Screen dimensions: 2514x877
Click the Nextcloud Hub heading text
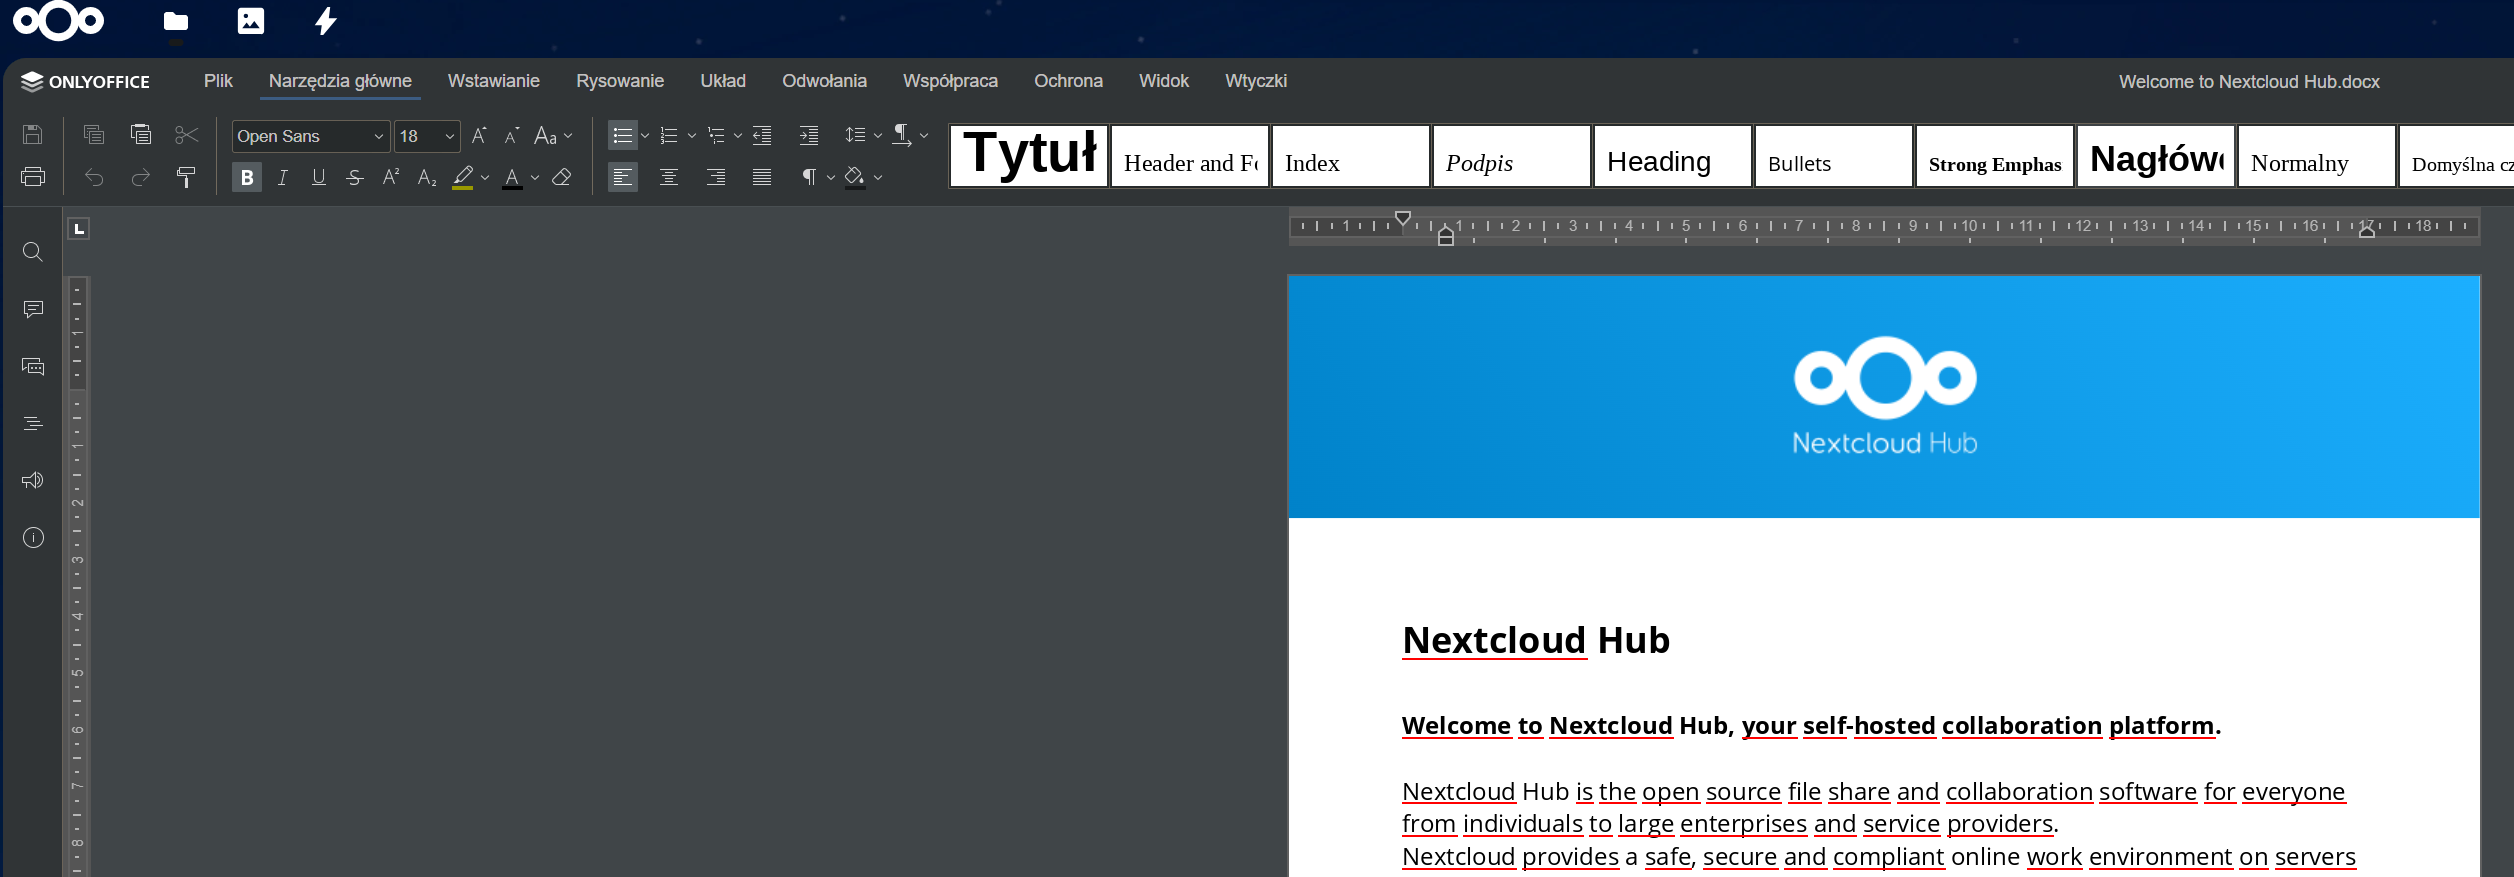(x=1536, y=640)
